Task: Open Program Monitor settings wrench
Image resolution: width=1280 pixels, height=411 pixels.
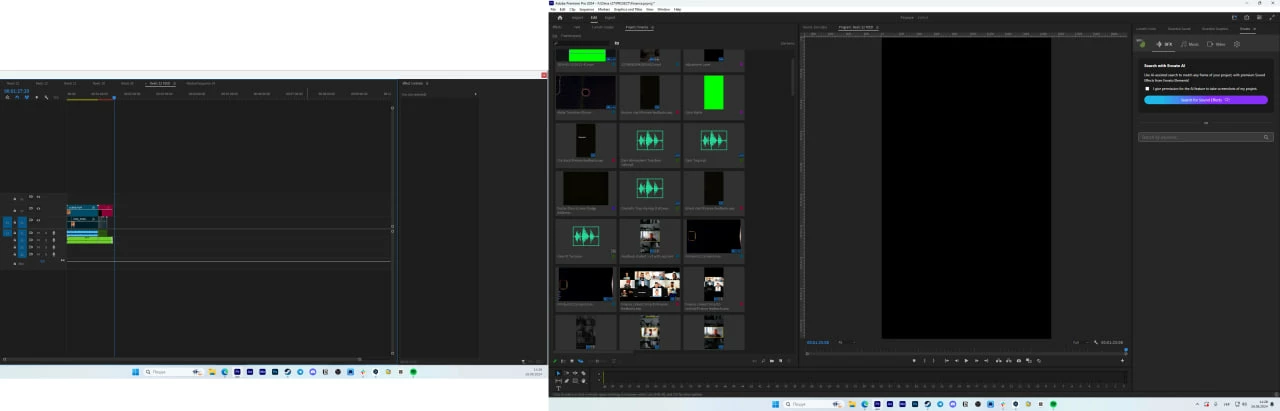Action: pos(1096,342)
